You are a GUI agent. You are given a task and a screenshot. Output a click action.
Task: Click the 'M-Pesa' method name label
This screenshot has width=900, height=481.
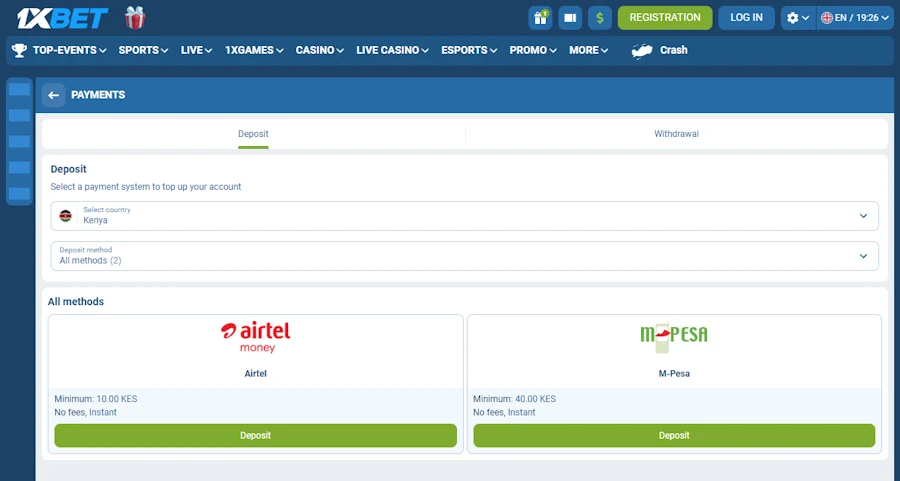tap(674, 374)
